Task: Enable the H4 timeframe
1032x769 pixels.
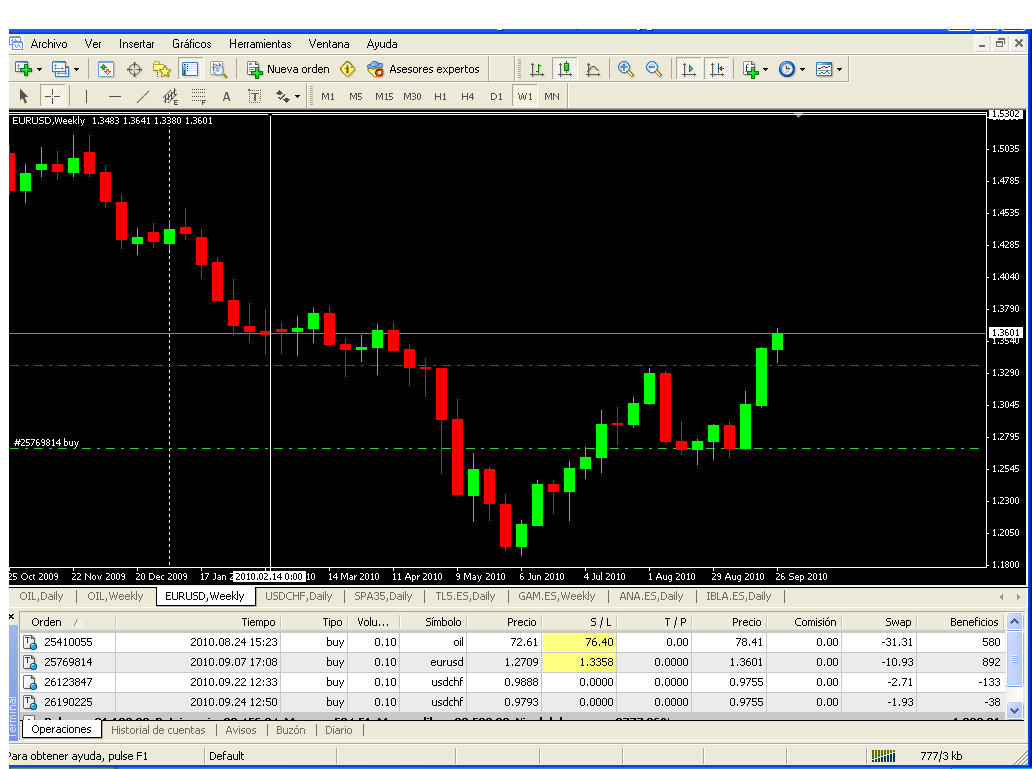Action: click(468, 96)
